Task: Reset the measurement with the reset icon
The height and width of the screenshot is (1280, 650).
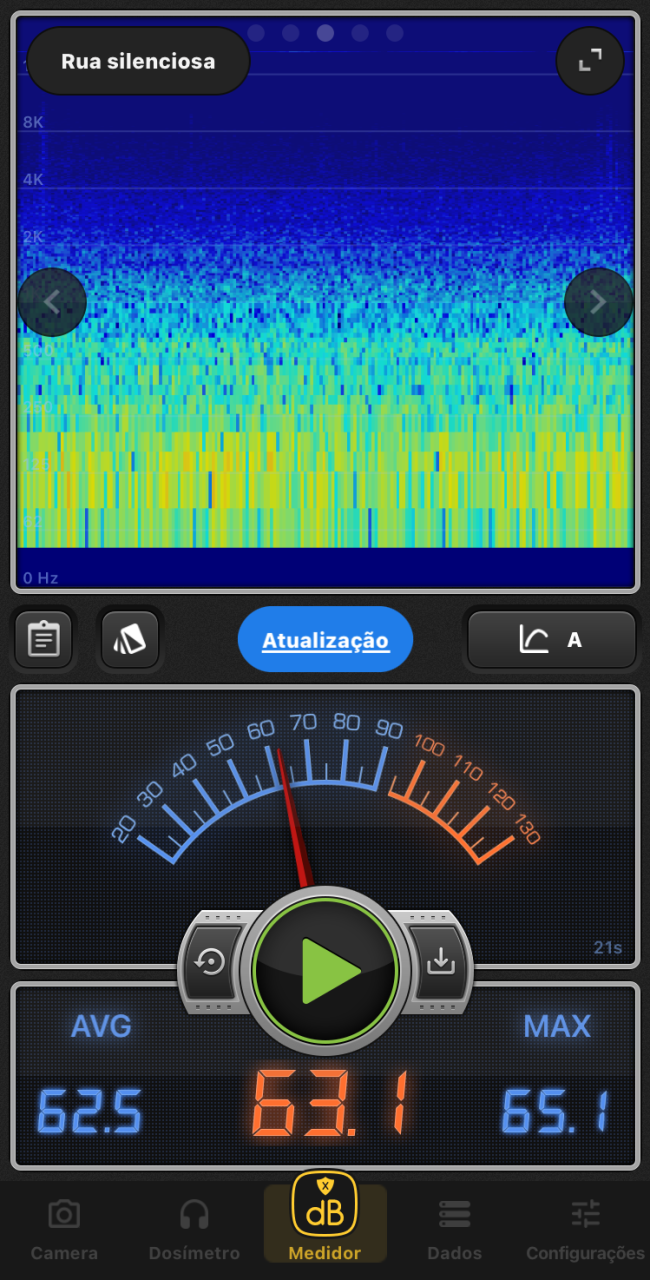Action: pos(211,962)
